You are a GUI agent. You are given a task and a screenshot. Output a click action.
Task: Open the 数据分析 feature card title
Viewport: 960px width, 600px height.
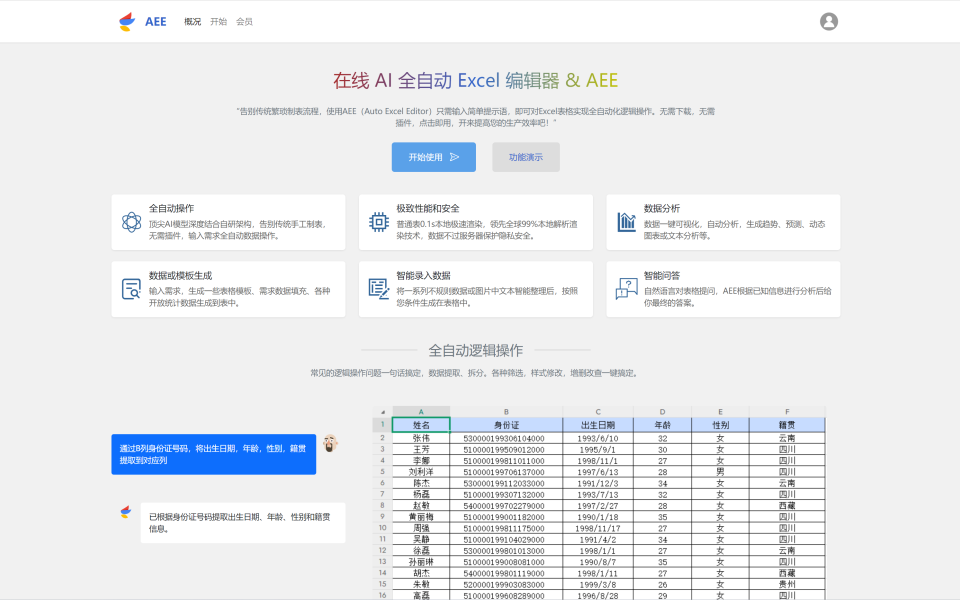[662, 208]
